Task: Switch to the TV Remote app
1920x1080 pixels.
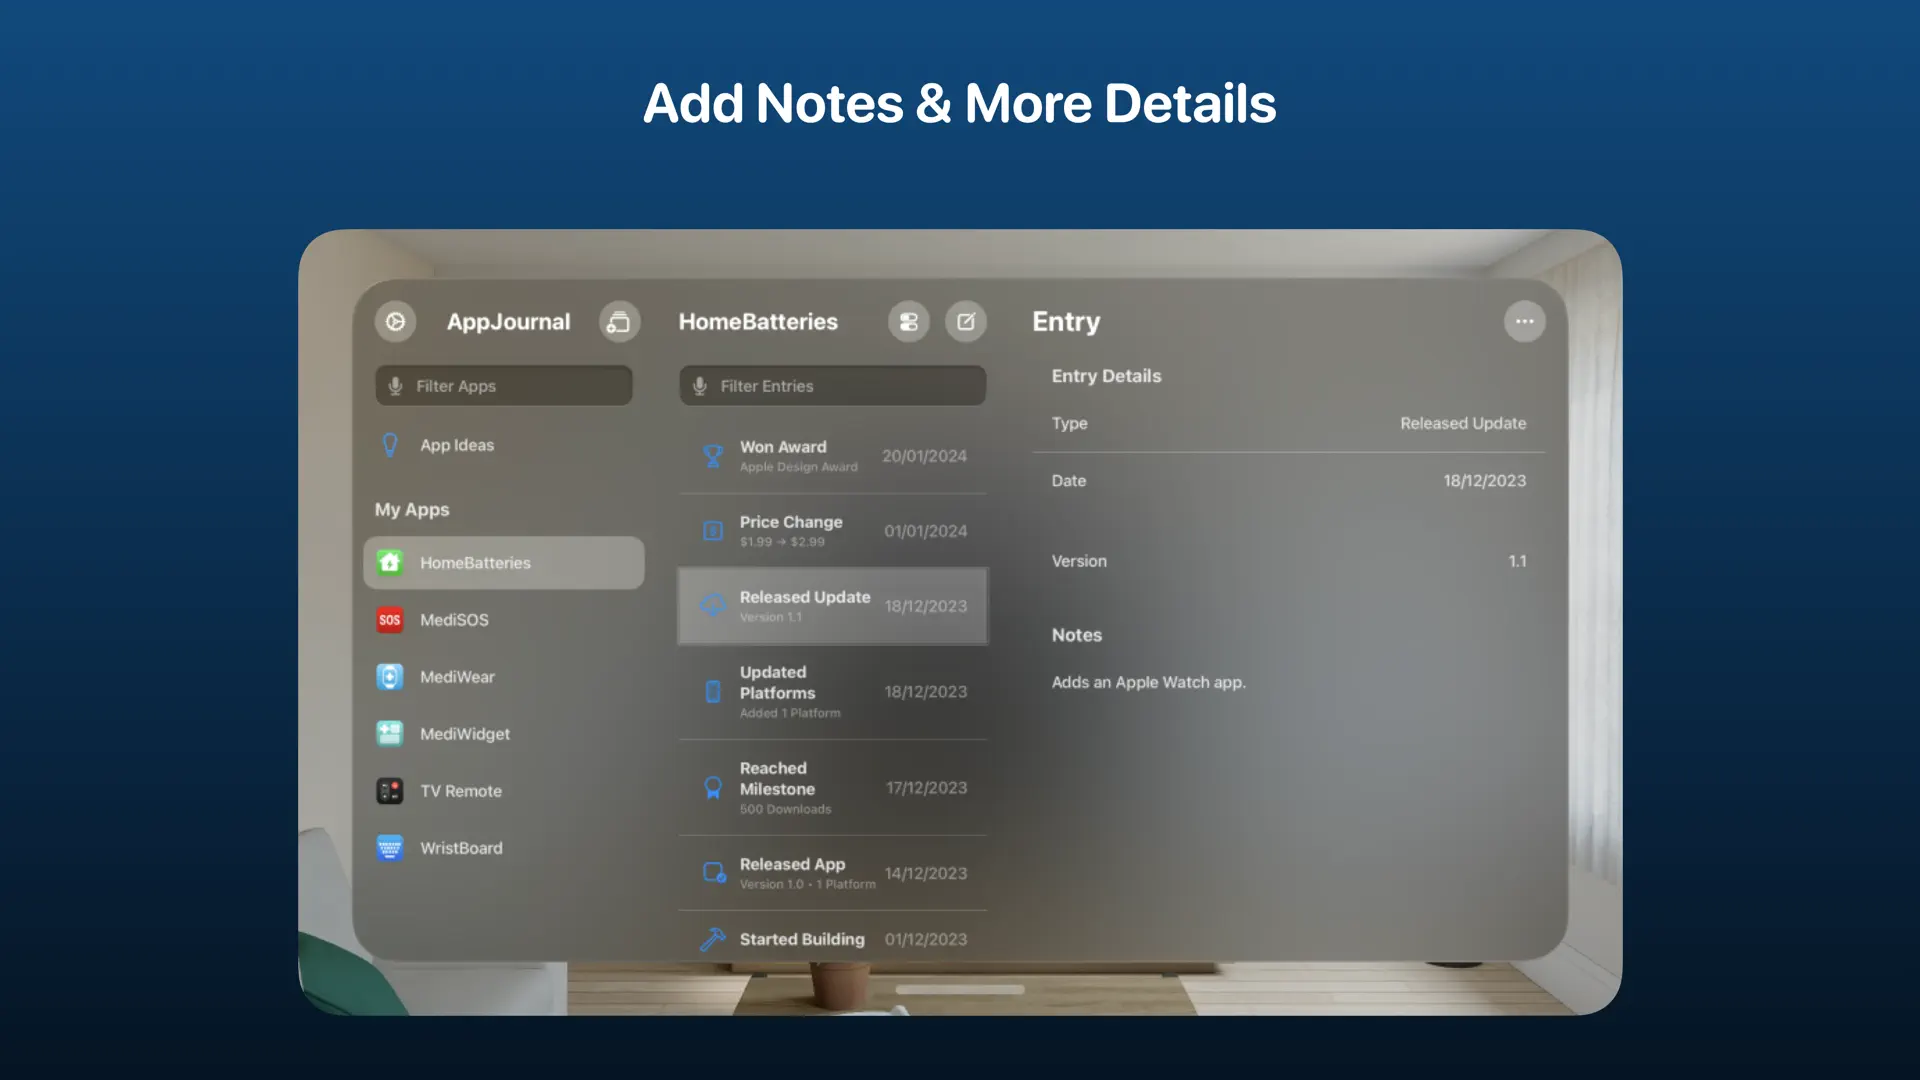Action: tap(460, 791)
